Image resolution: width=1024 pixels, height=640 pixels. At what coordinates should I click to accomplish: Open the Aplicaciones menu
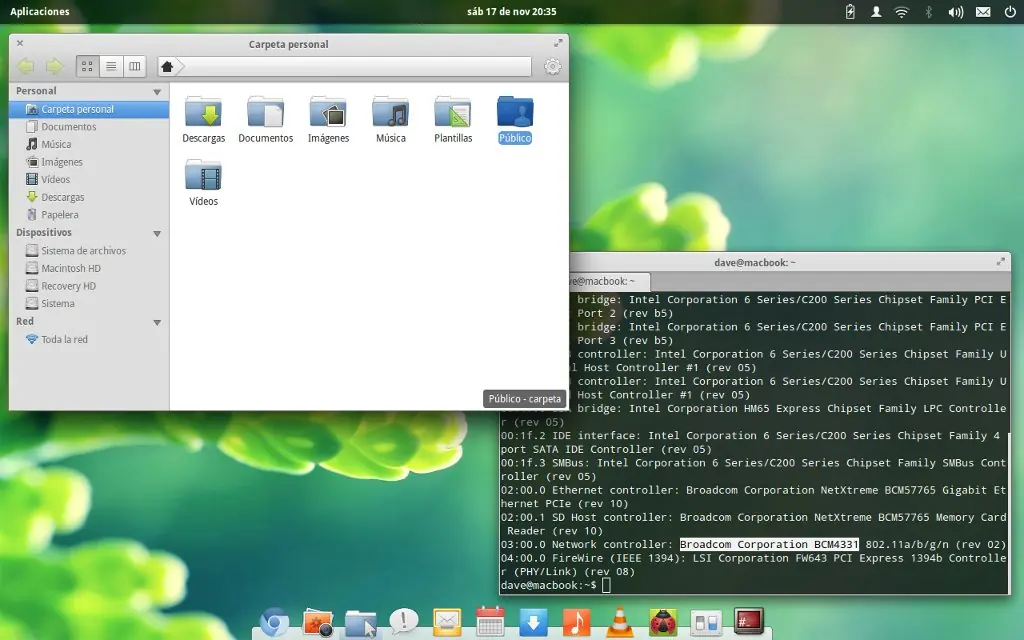click(40, 12)
